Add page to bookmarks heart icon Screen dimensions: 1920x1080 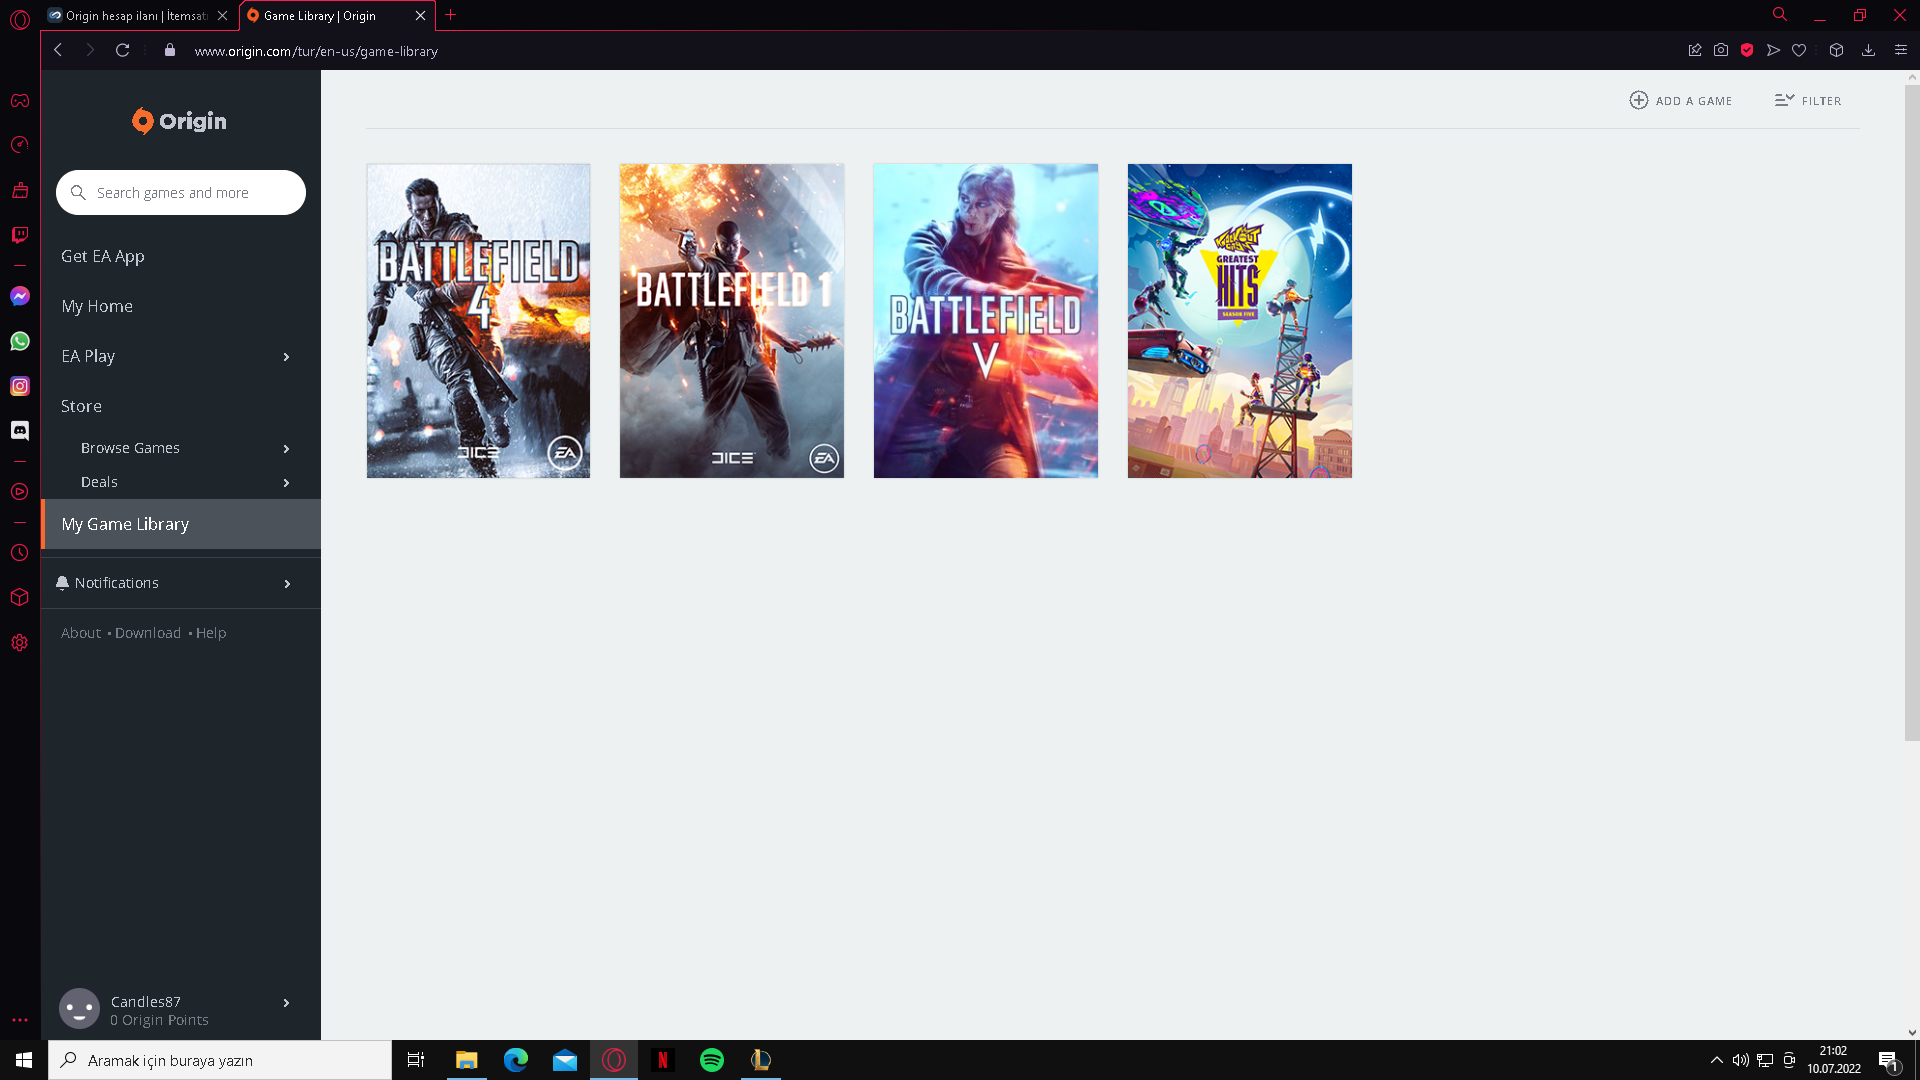(1799, 50)
